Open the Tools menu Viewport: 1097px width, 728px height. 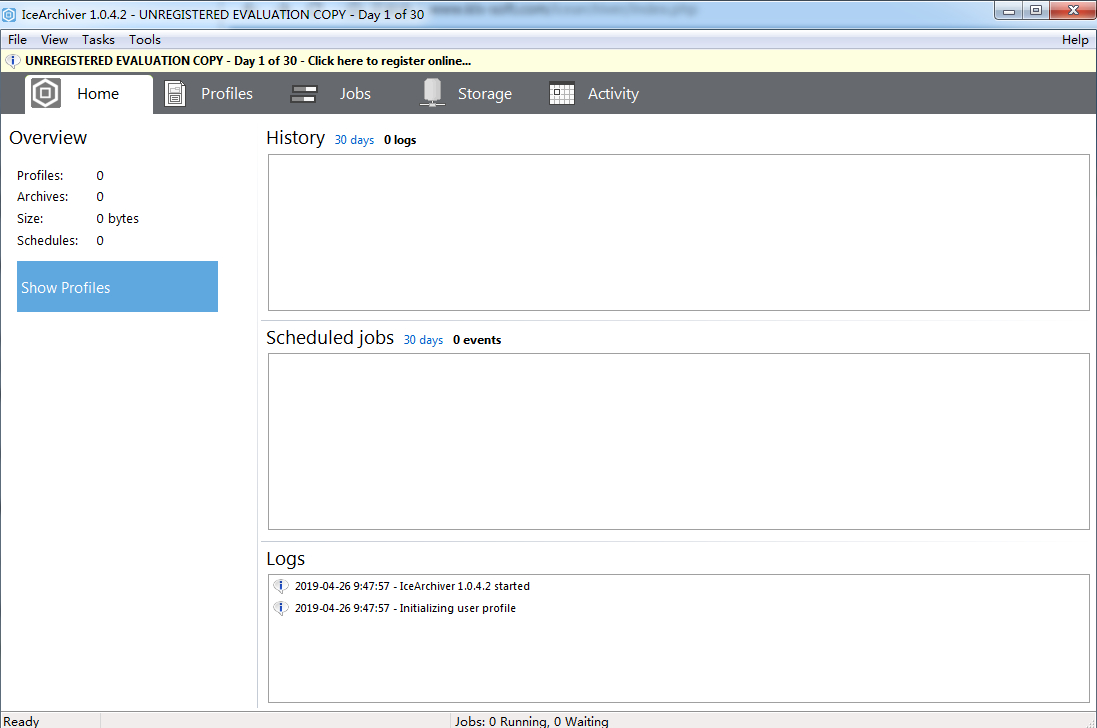[x=145, y=40]
